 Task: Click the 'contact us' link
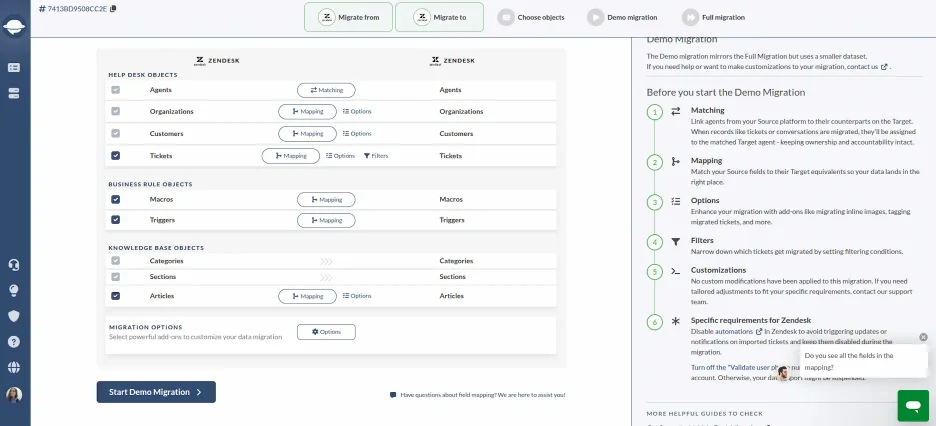(863, 67)
